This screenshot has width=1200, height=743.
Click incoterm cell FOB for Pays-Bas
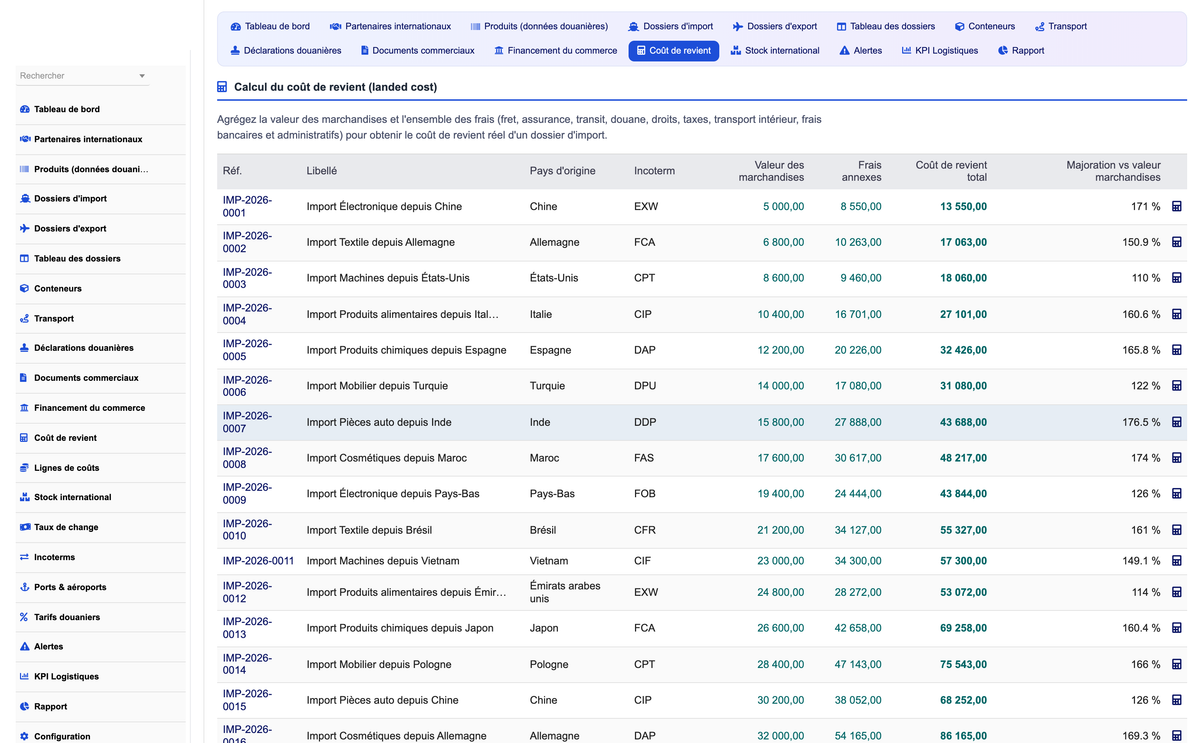[645, 494]
